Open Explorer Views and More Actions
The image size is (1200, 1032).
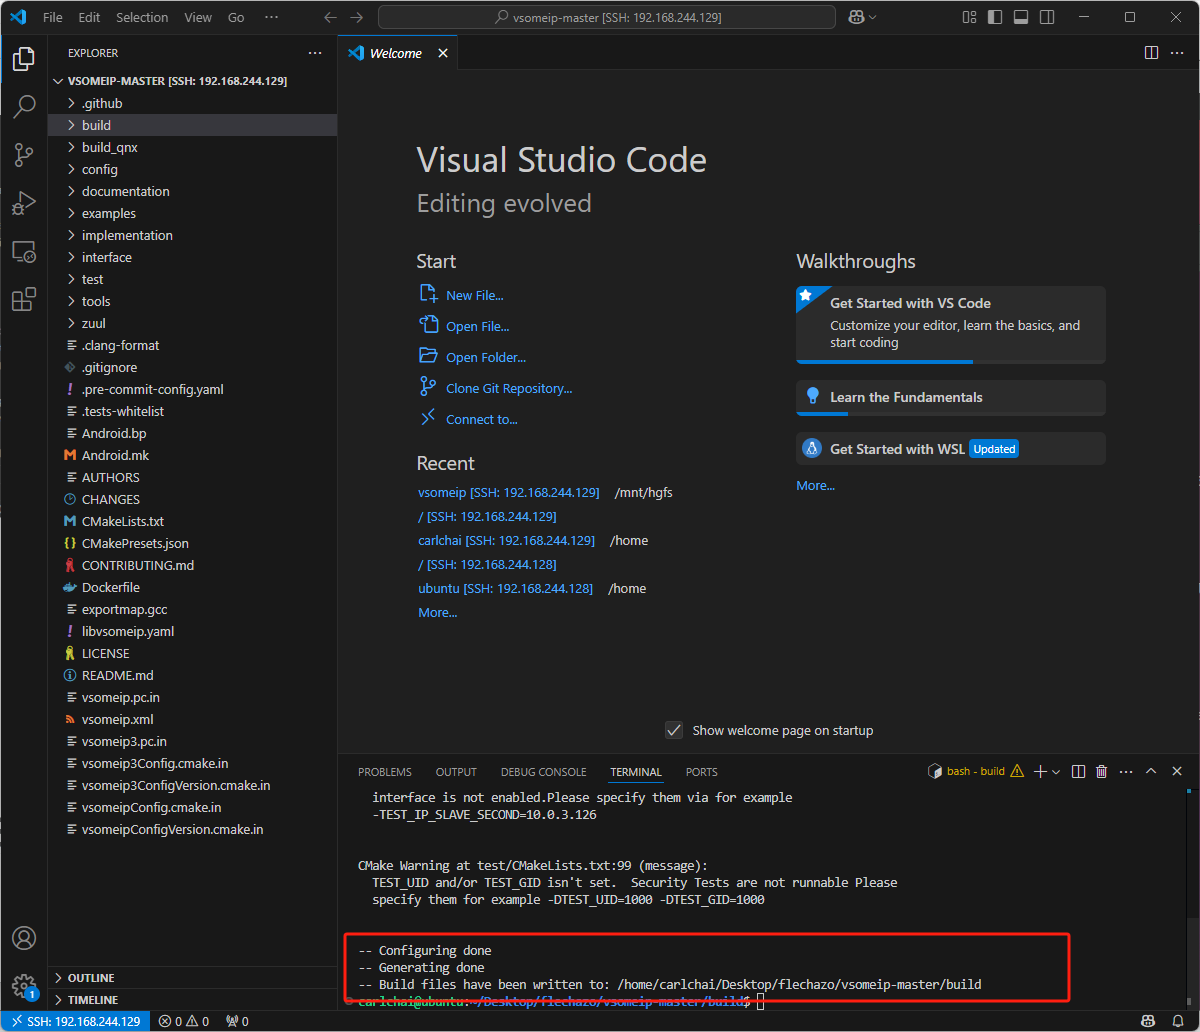point(315,53)
